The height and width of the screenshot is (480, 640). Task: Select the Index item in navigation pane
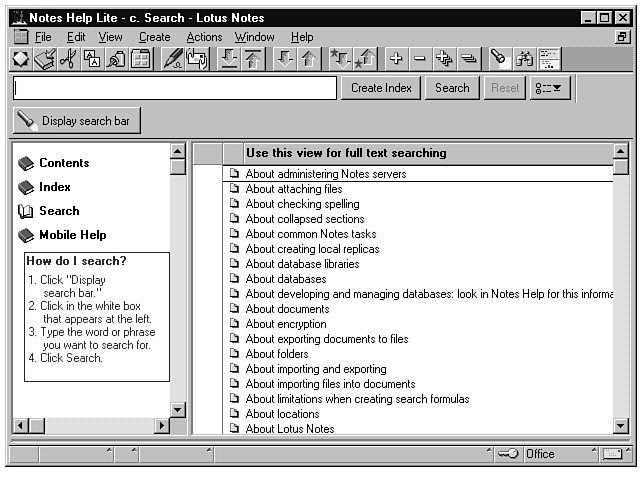coord(55,187)
